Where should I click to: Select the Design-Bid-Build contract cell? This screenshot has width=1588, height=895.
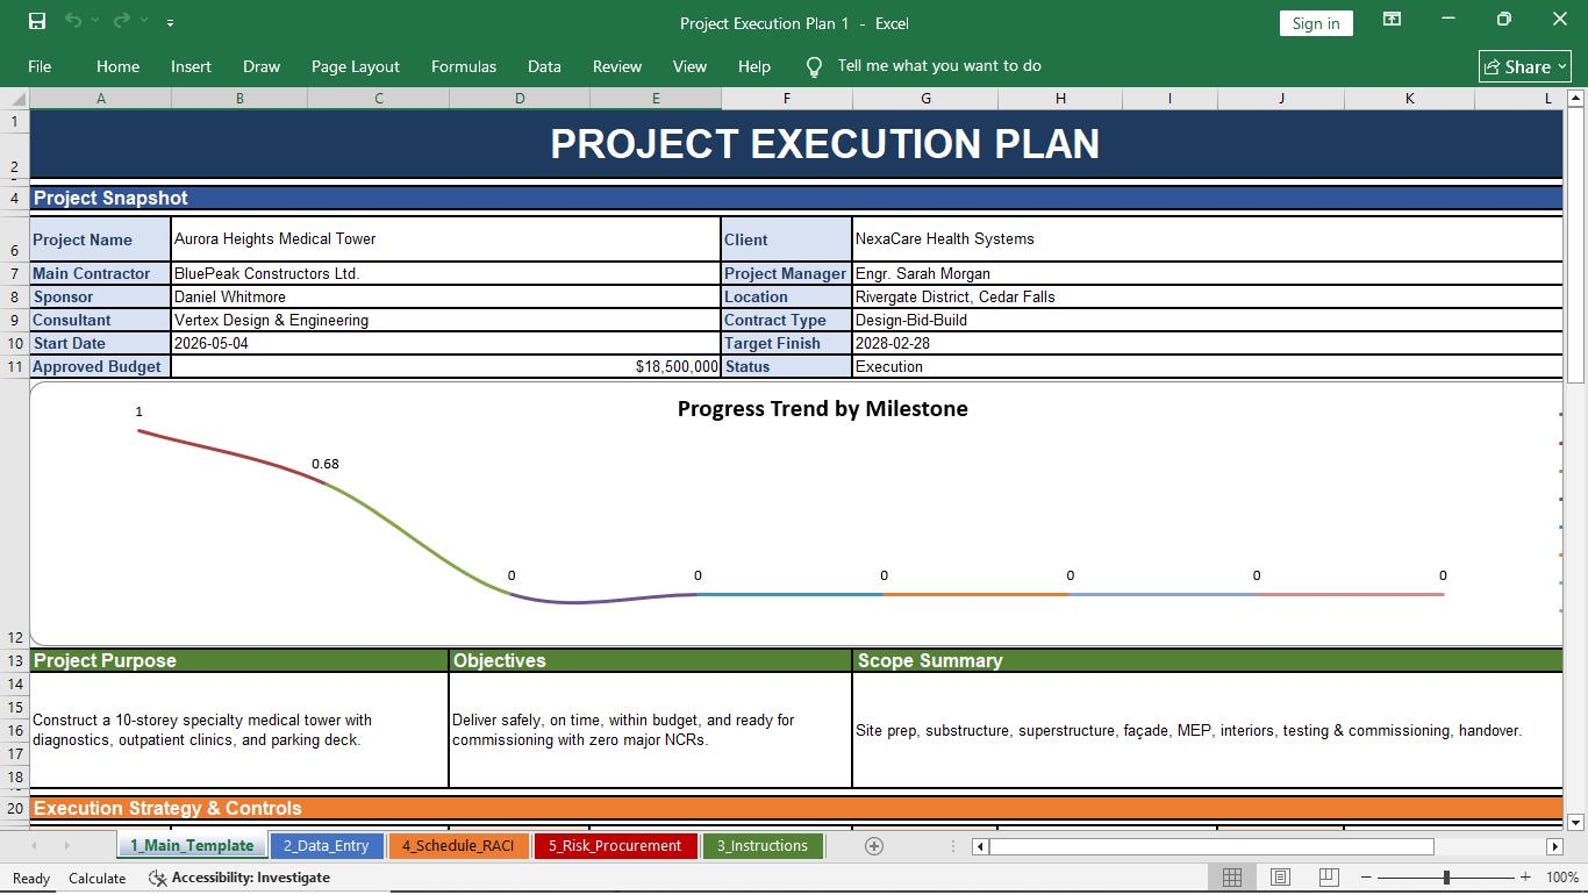[1207, 320]
